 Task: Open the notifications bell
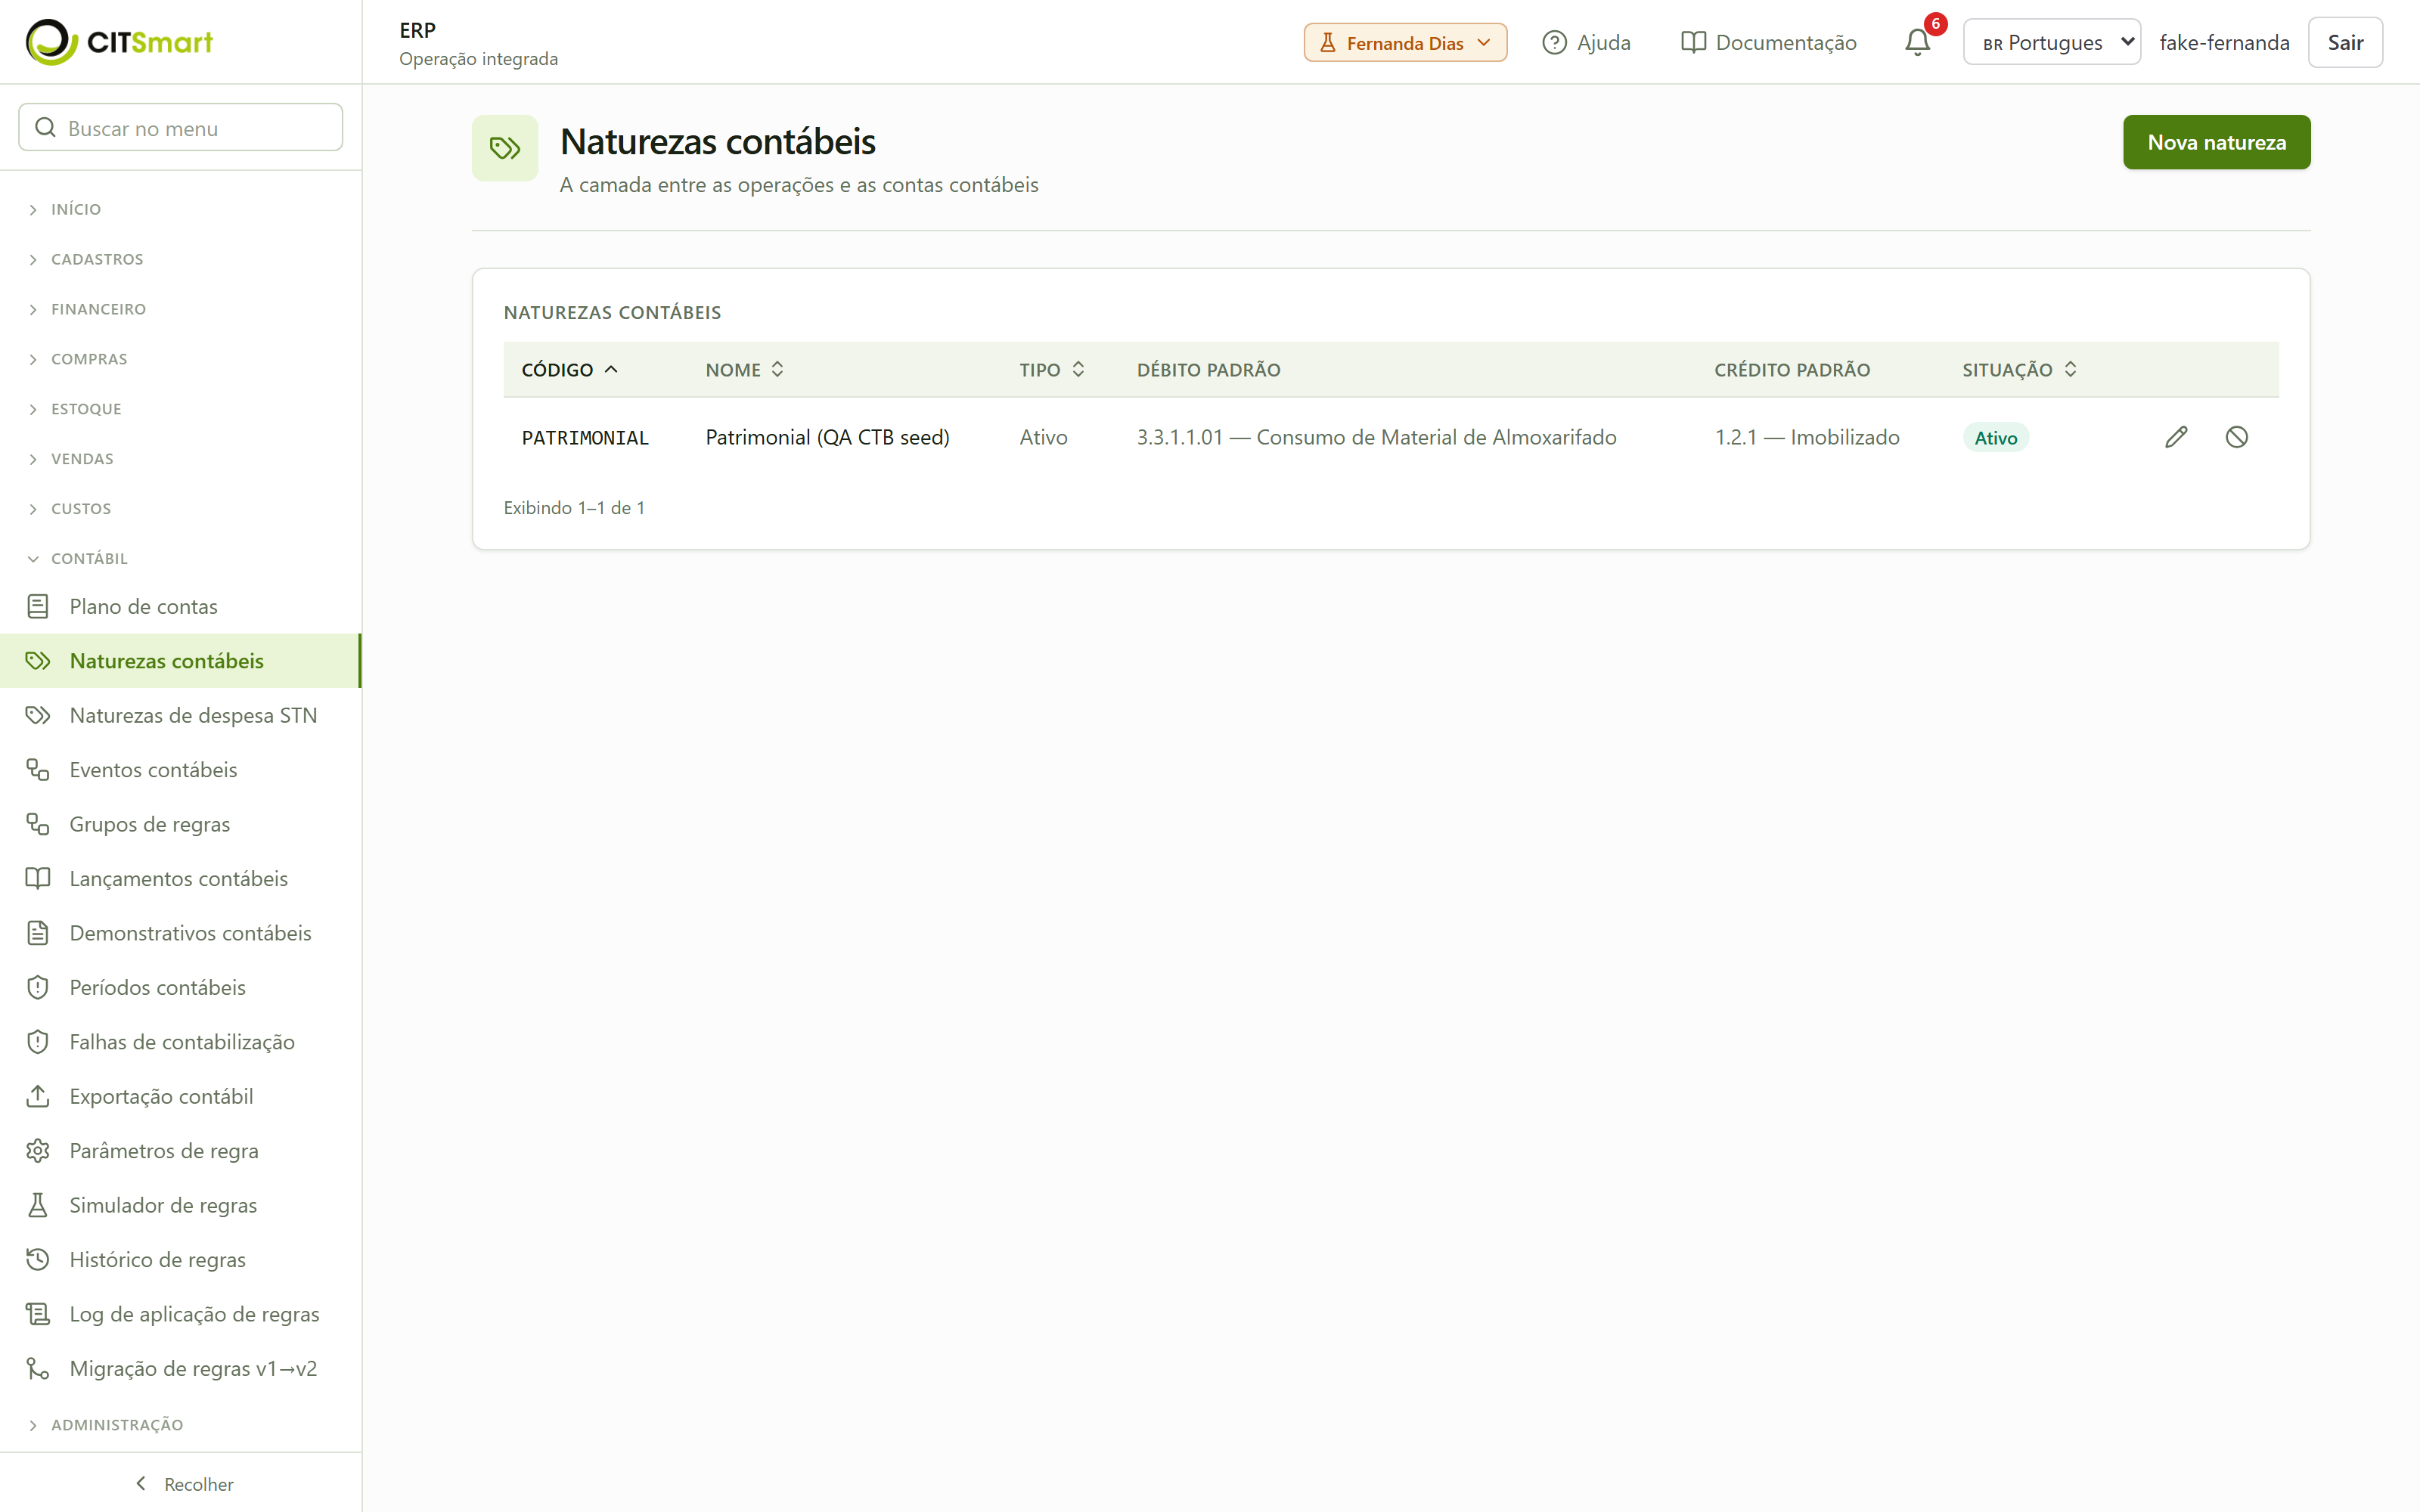tap(1917, 42)
